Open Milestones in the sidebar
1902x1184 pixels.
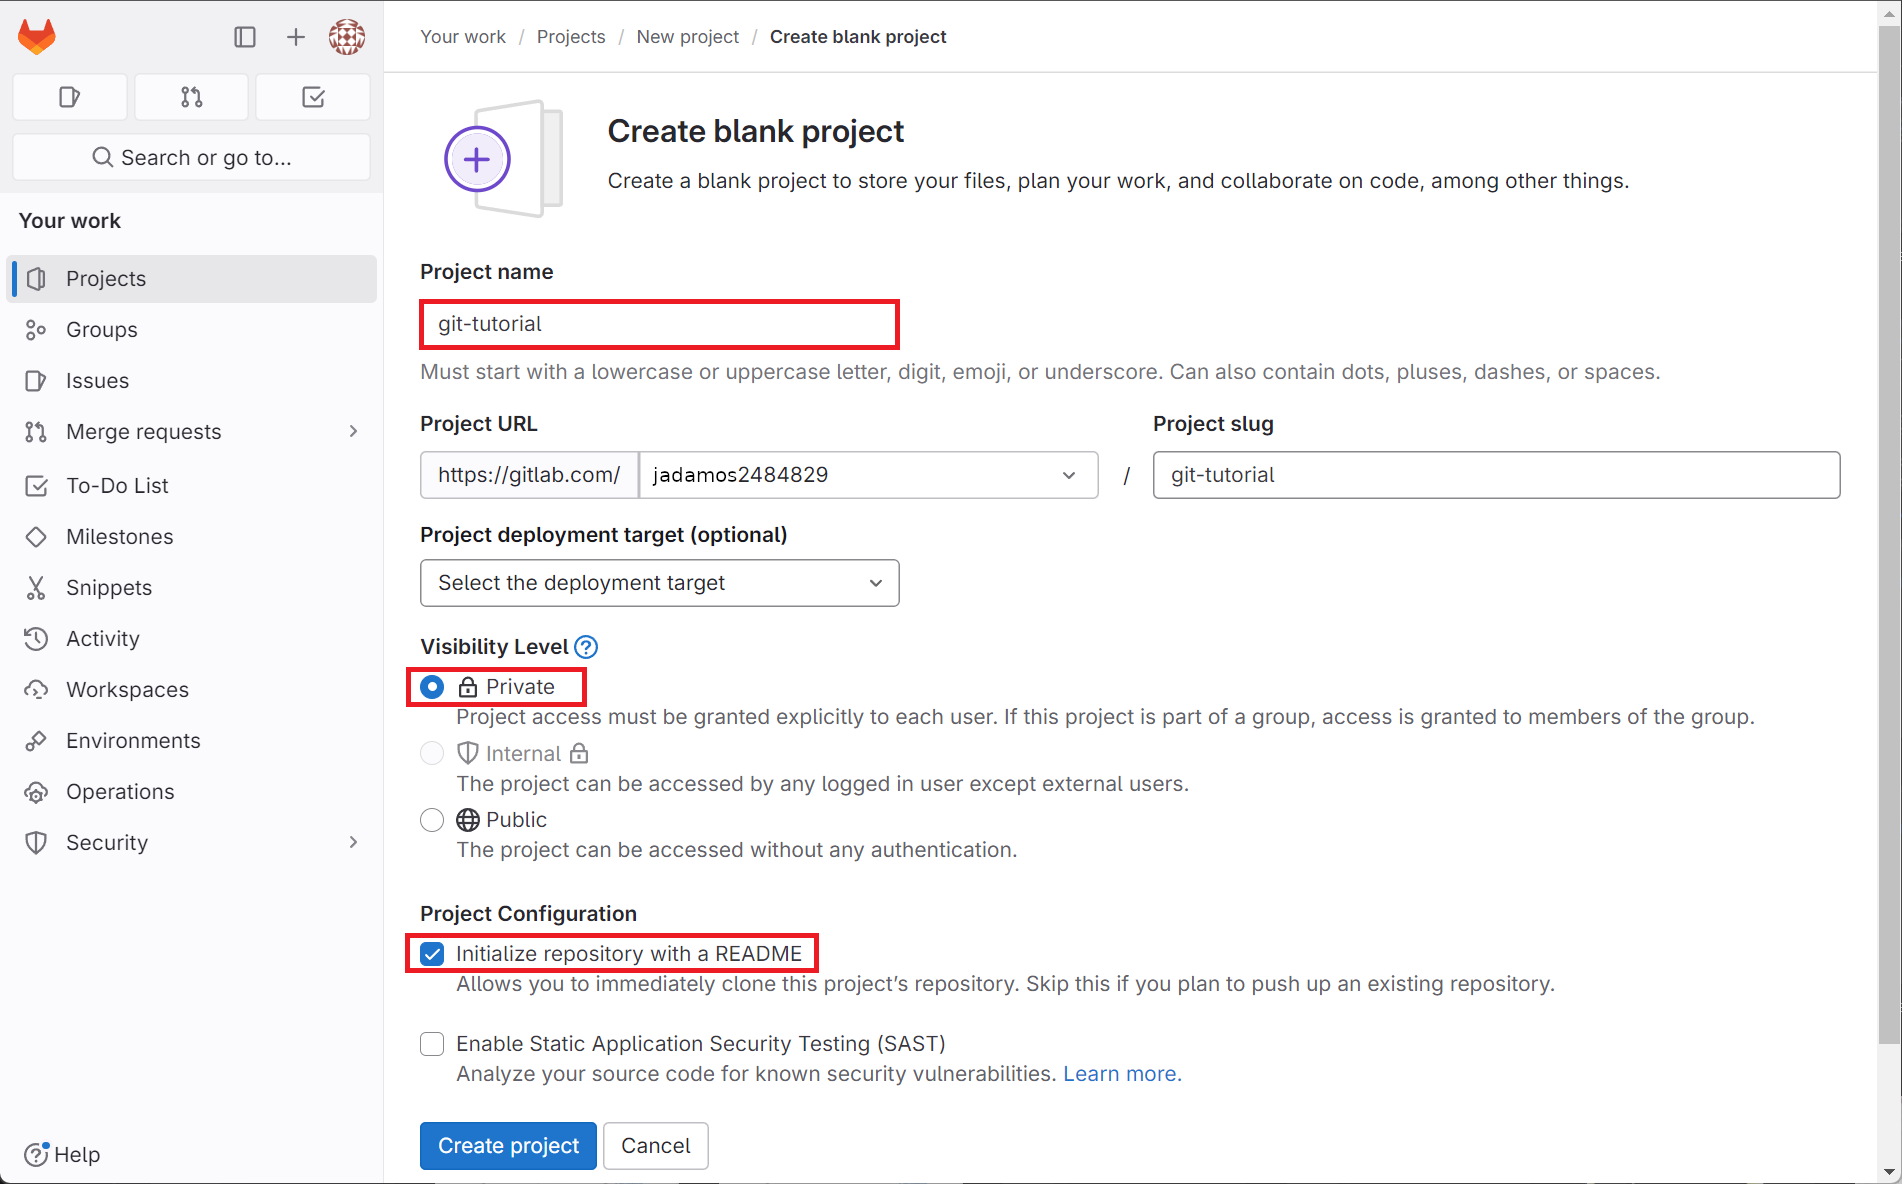point(192,537)
